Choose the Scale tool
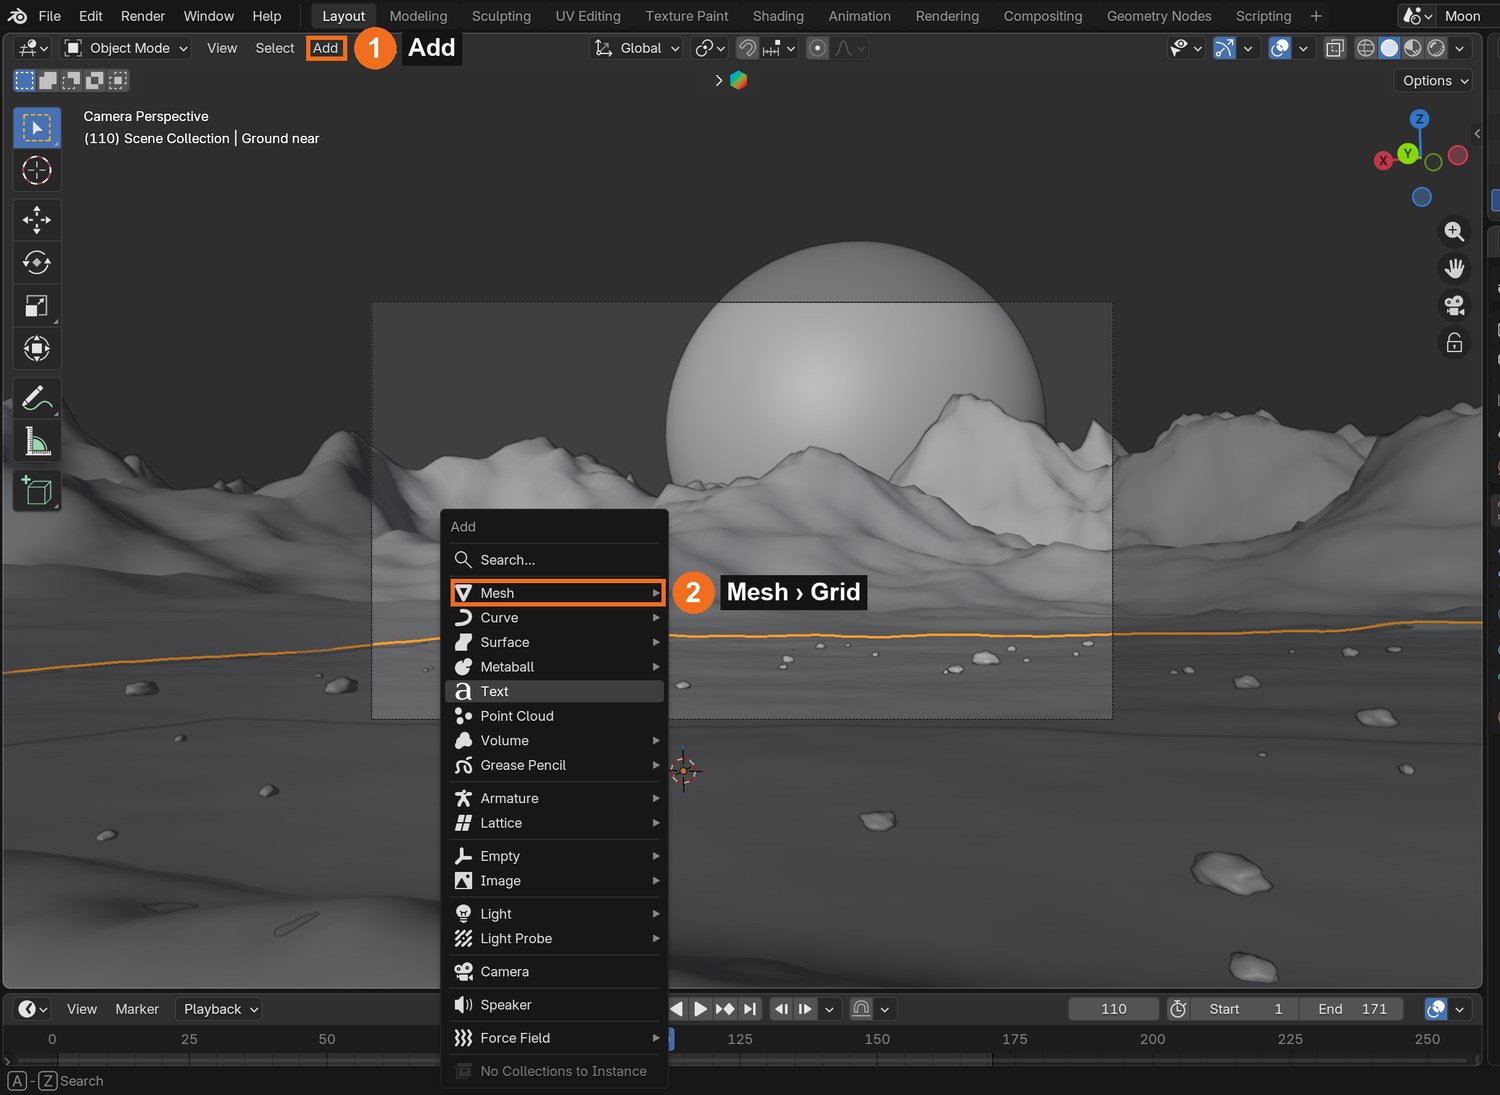Image resolution: width=1500 pixels, height=1095 pixels. click(37, 306)
